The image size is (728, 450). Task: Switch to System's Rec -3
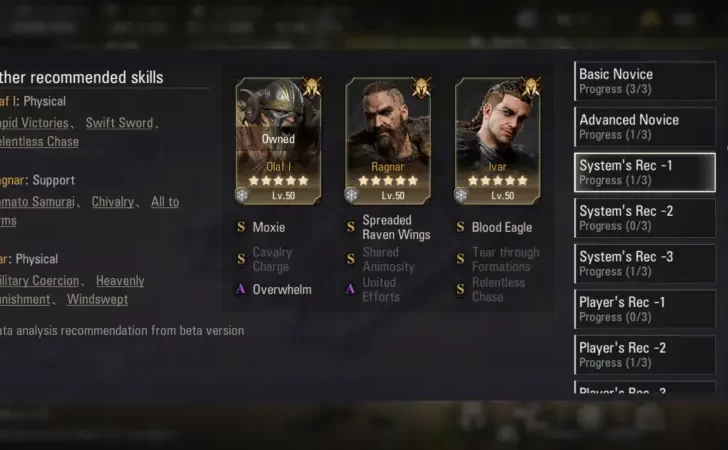point(645,263)
